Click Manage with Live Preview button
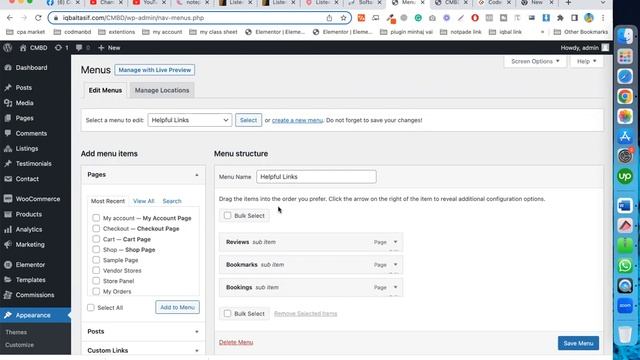Viewport: 640px width, 360px height. pos(155,70)
